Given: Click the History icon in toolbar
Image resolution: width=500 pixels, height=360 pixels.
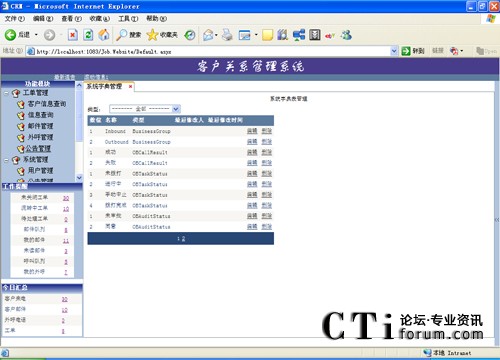Looking at the screenshot, I should [x=190, y=35].
